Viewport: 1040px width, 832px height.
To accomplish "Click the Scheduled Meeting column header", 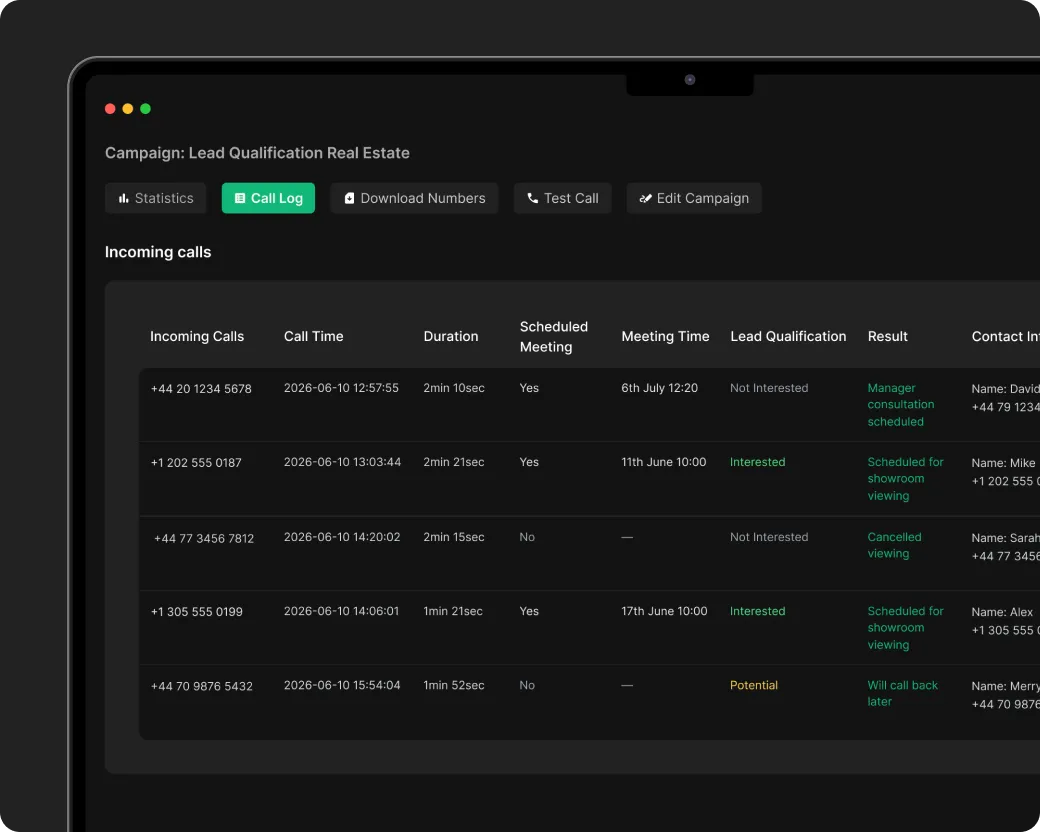I will [x=554, y=336].
